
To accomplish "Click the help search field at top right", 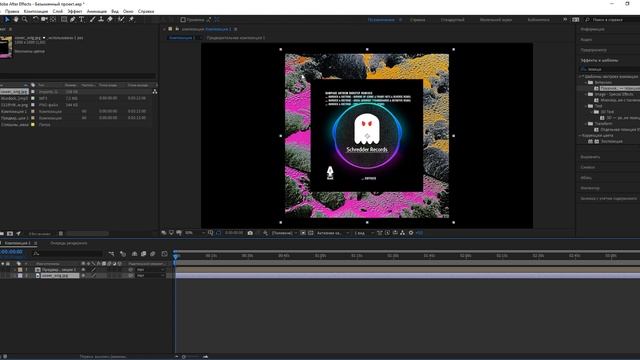I will (x=612, y=20).
